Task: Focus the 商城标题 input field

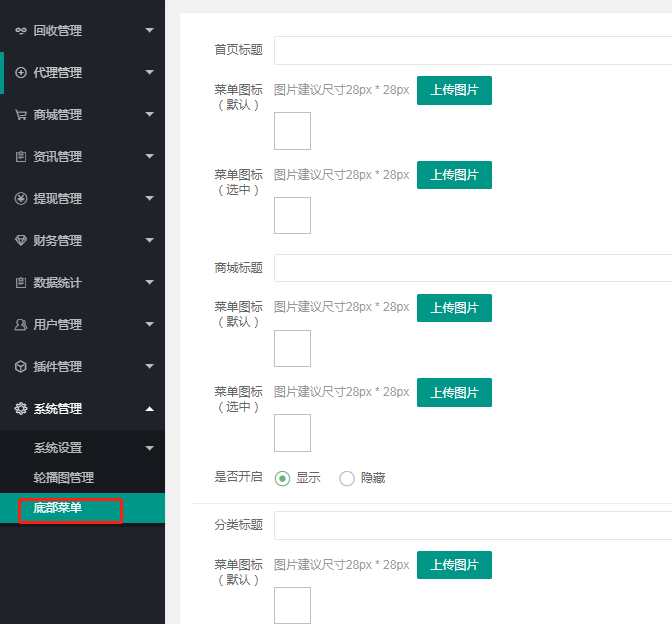Action: point(473,268)
